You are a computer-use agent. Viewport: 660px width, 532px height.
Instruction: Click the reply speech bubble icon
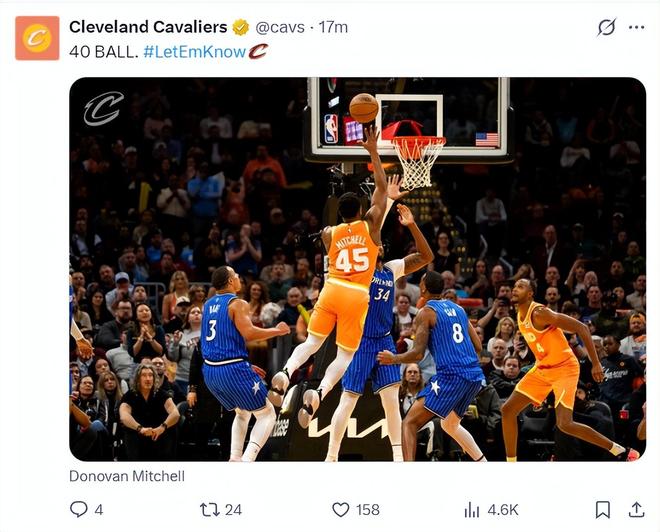pos(79,509)
